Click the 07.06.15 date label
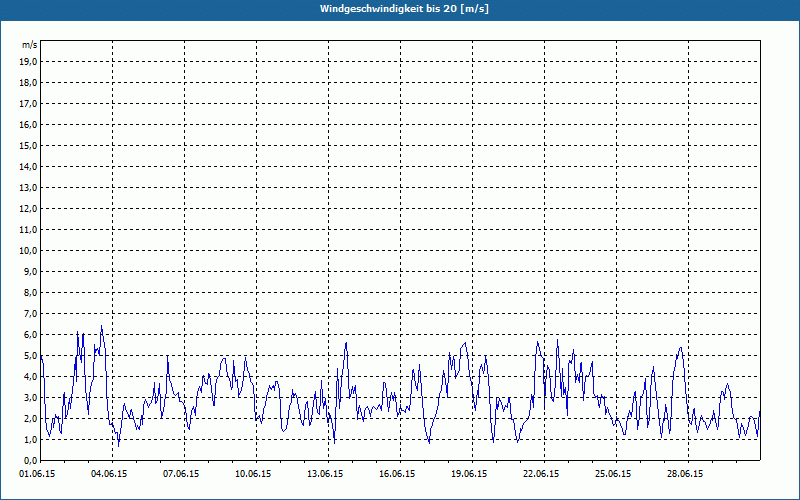Image resolution: width=800 pixels, height=500 pixels. (x=181, y=473)
